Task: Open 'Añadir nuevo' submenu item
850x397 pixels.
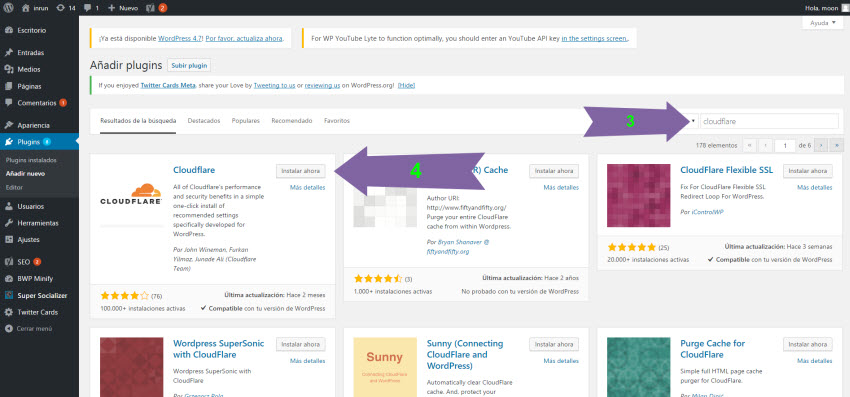Action: click(x=25, y=174)
